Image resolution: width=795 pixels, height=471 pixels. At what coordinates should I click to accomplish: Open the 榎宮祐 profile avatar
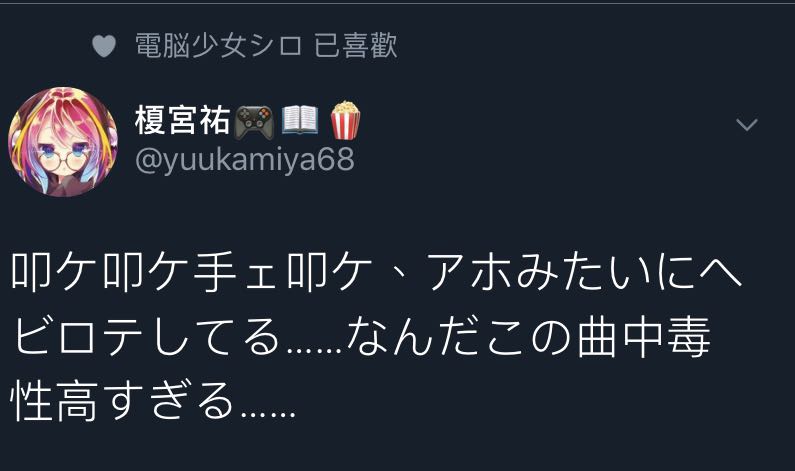click(x=63, y=141)
